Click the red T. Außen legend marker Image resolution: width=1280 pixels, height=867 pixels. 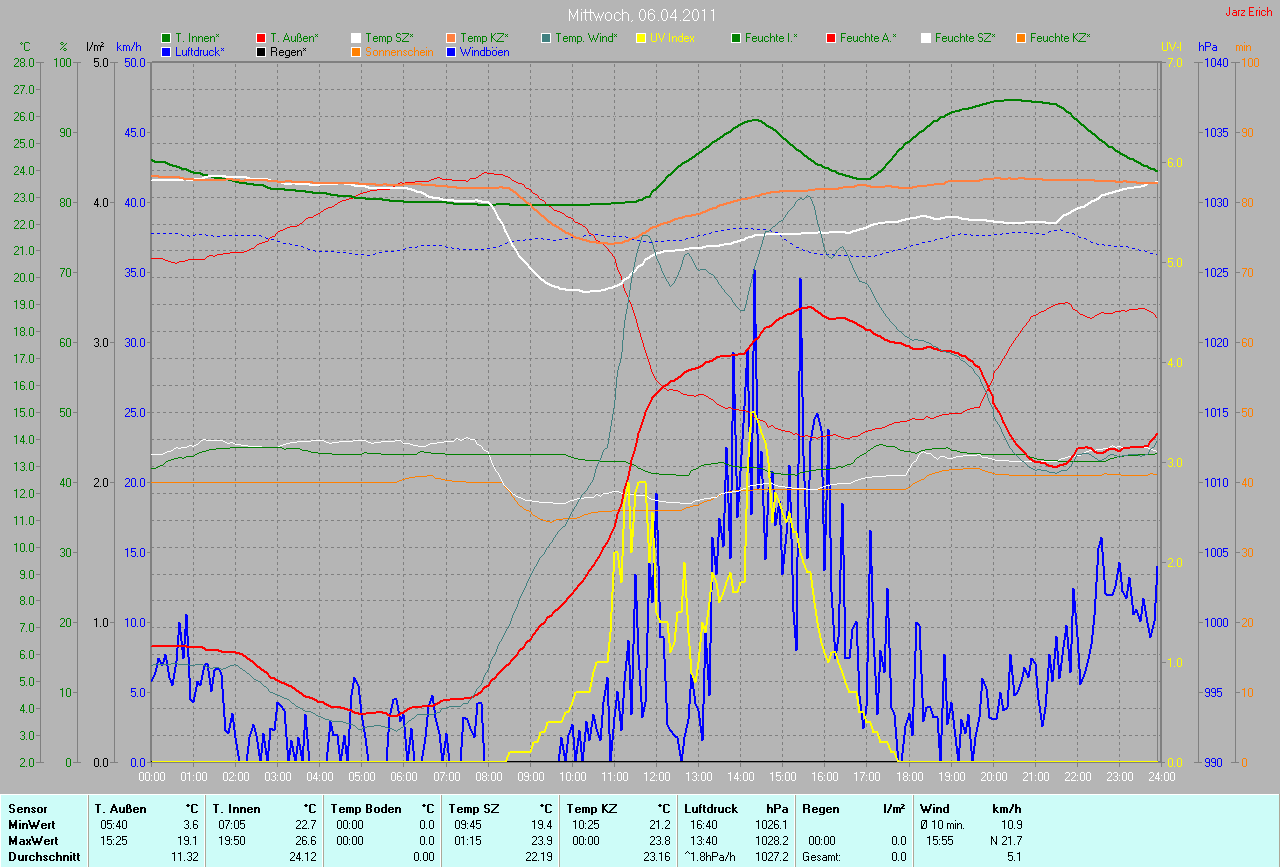pos(262,38)
